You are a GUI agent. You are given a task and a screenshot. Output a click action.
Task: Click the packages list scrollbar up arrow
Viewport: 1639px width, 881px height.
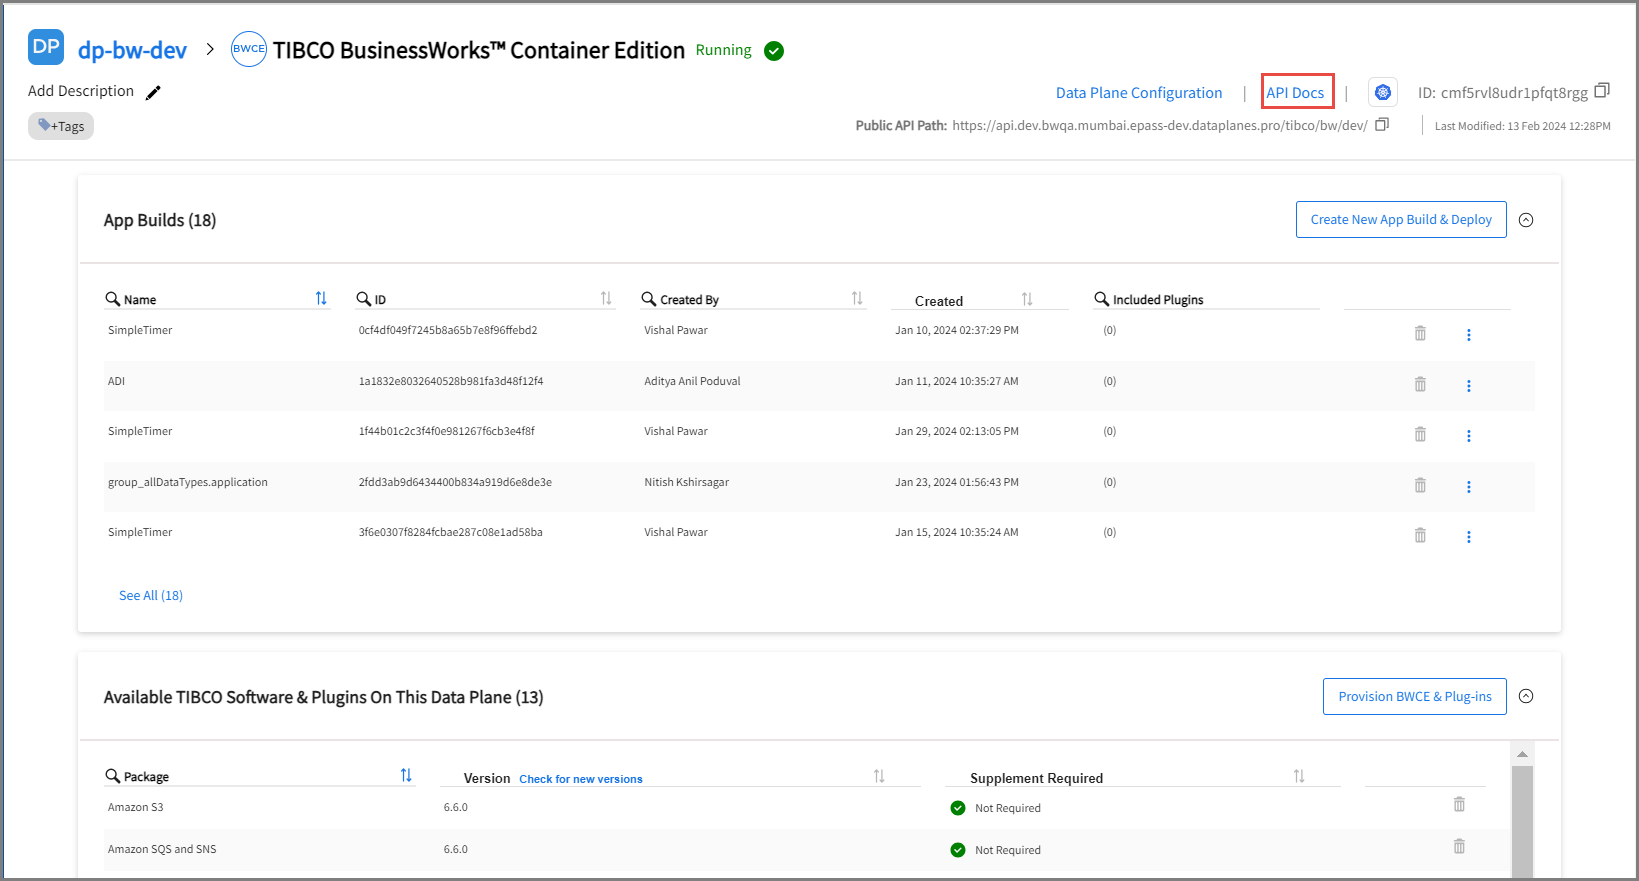(1522, 754)
